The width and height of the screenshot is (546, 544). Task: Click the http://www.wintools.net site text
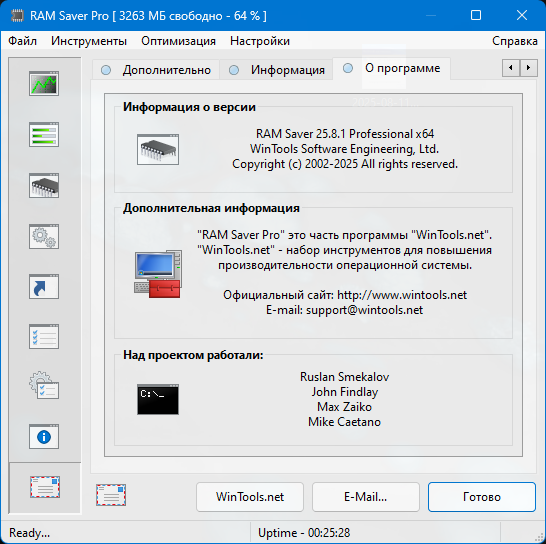coord(402,295)
